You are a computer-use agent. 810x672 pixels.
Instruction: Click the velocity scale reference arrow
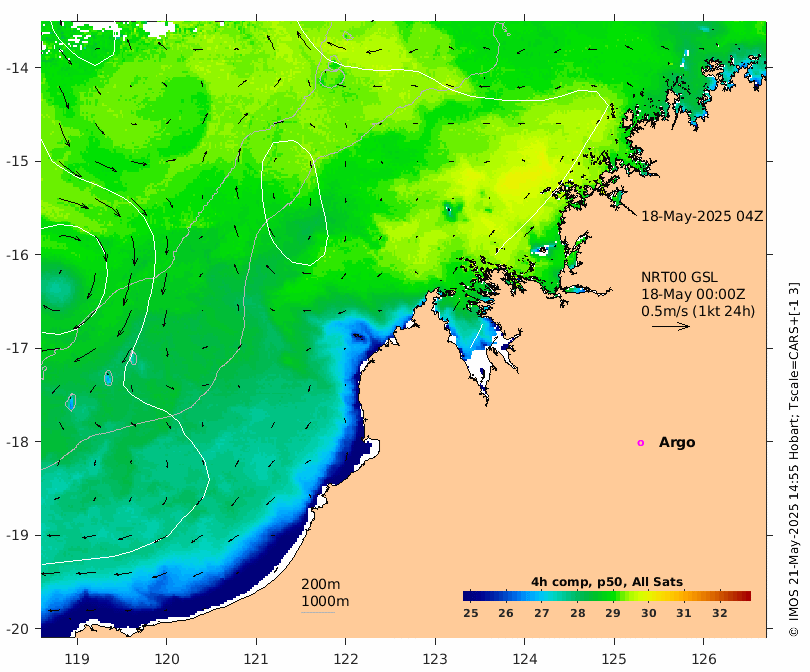(x=671, y=326)
